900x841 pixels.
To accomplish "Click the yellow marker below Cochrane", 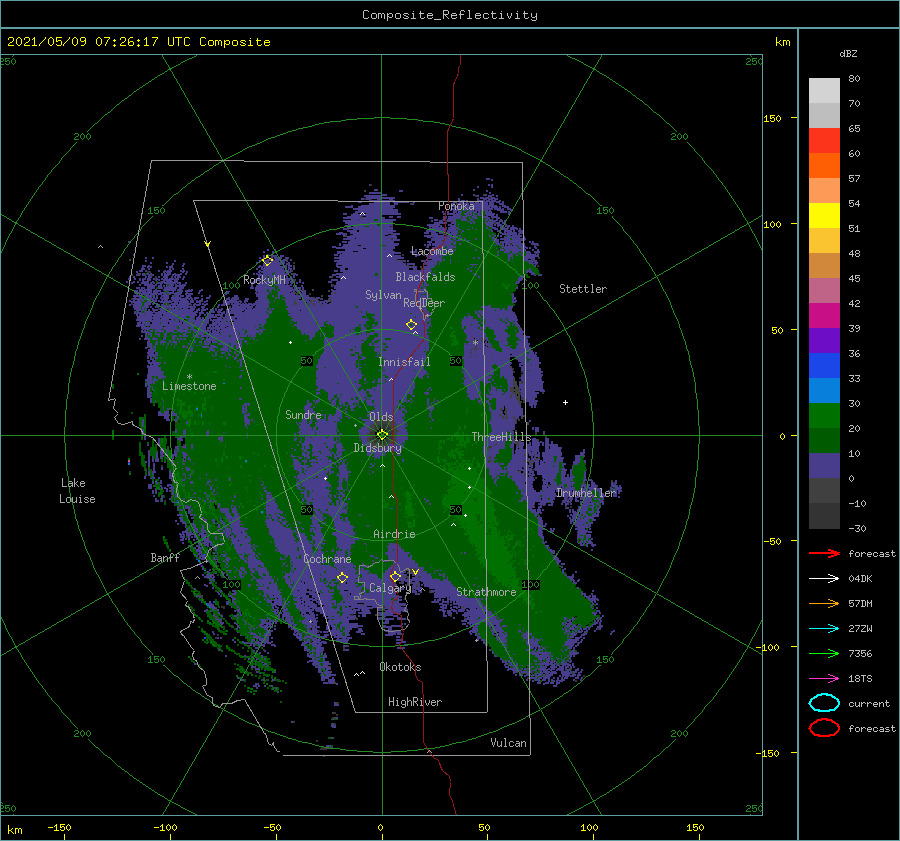I will pos(342,577).
